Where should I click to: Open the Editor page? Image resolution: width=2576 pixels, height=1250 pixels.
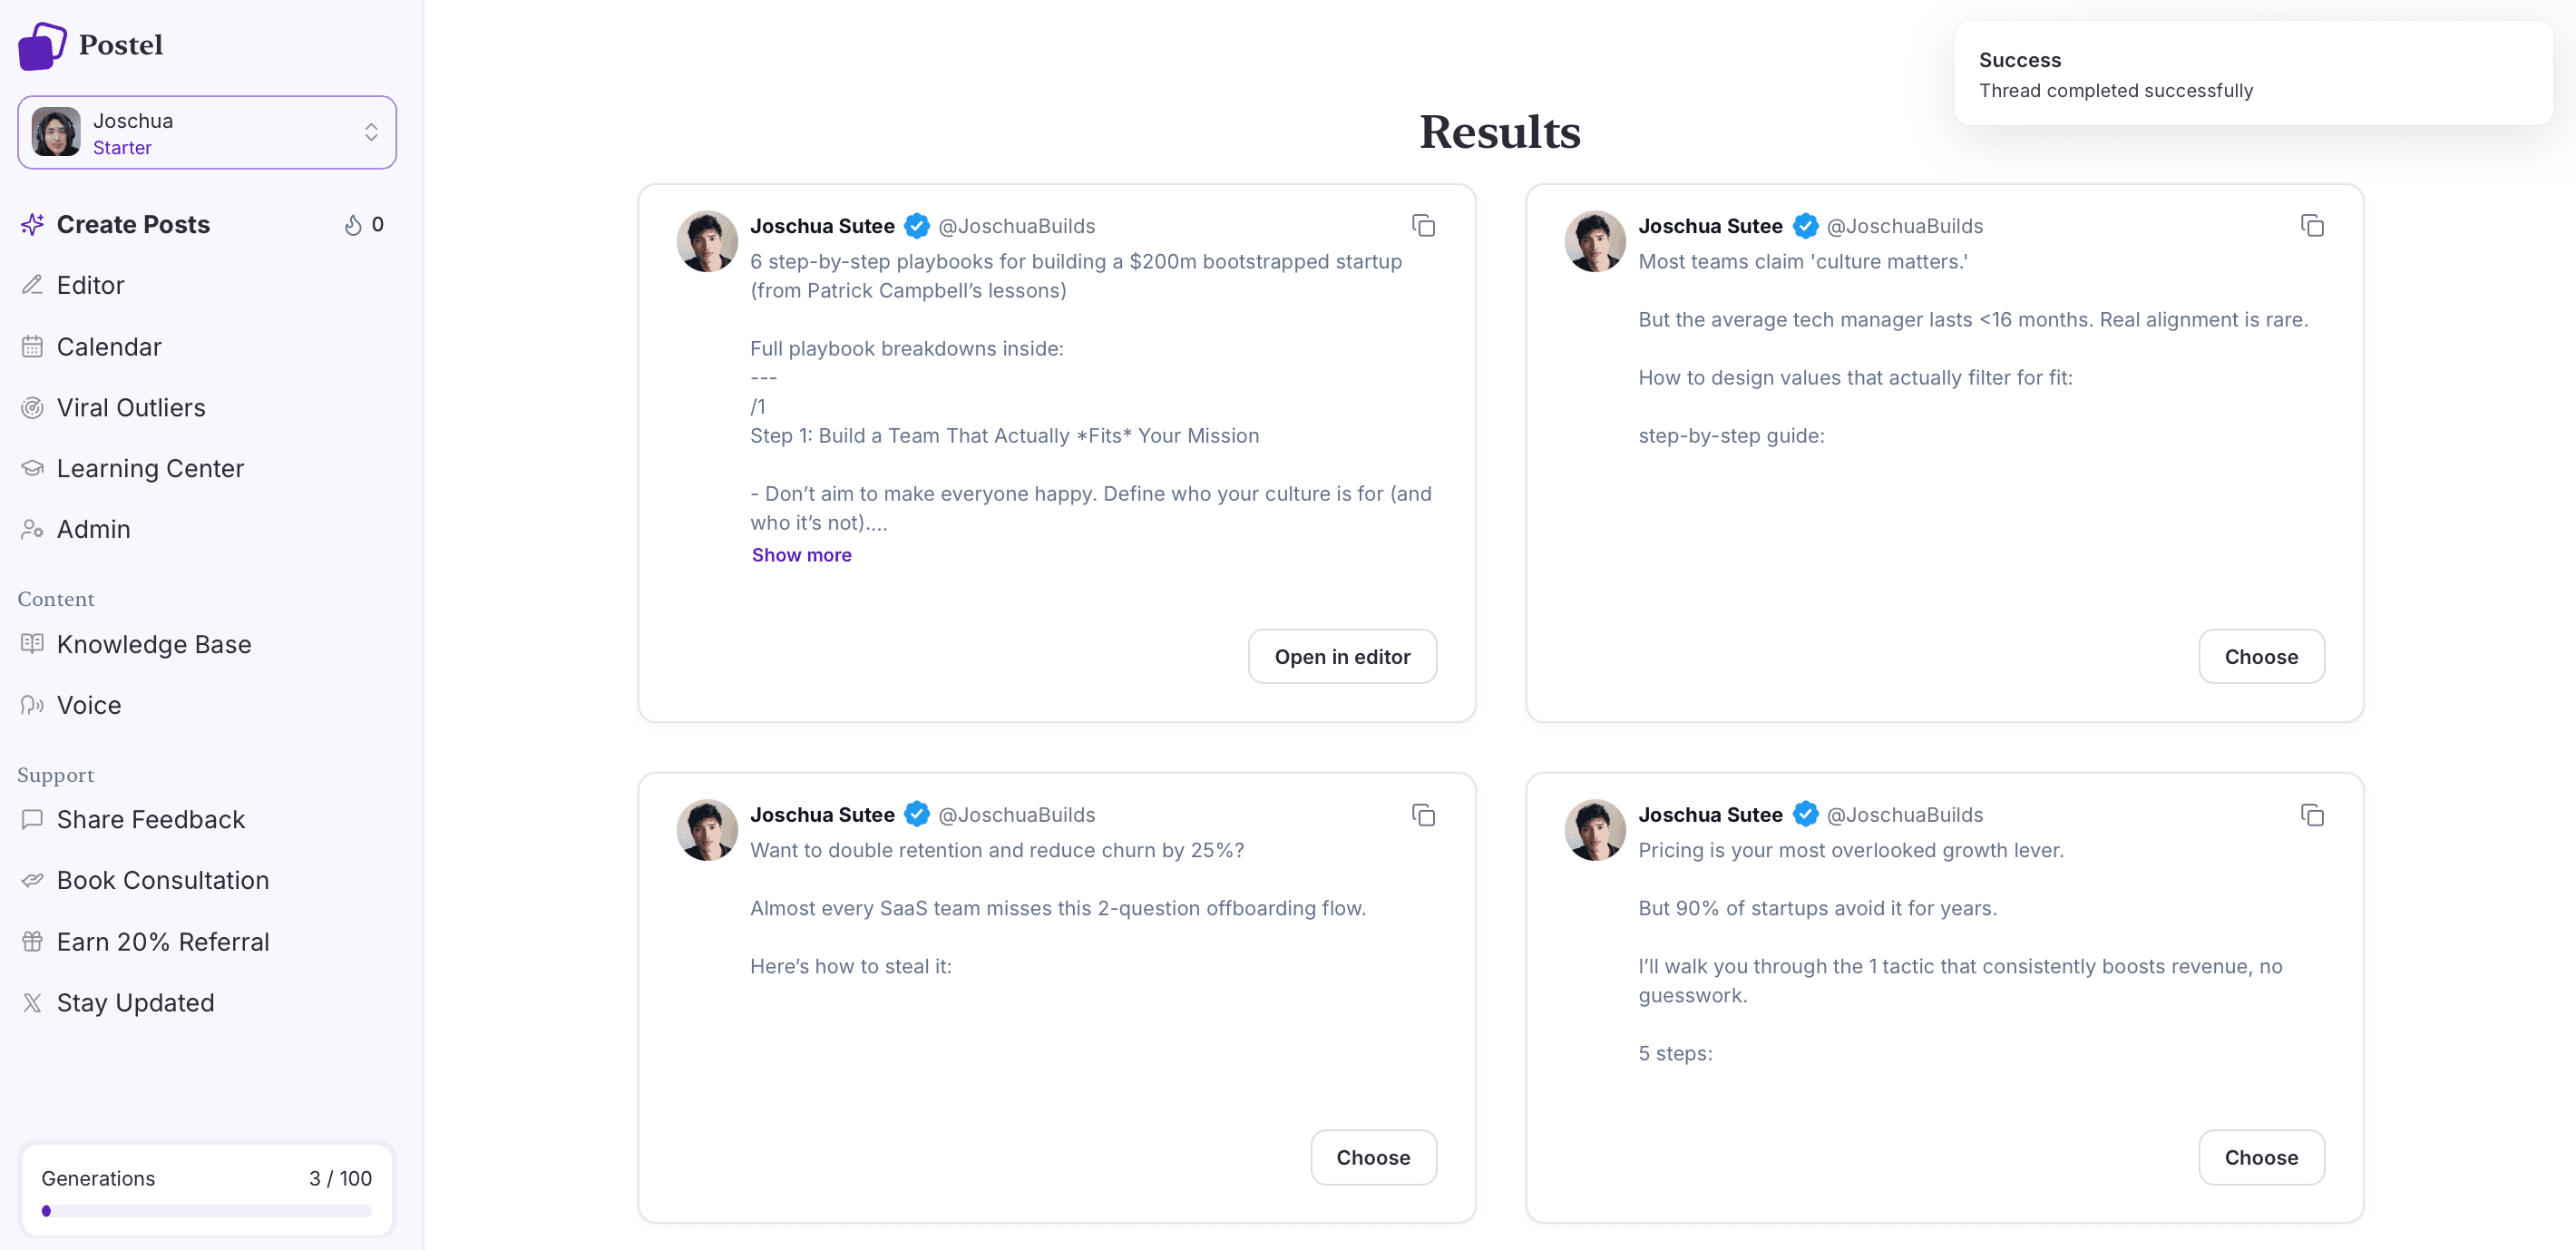pos(90,285)
